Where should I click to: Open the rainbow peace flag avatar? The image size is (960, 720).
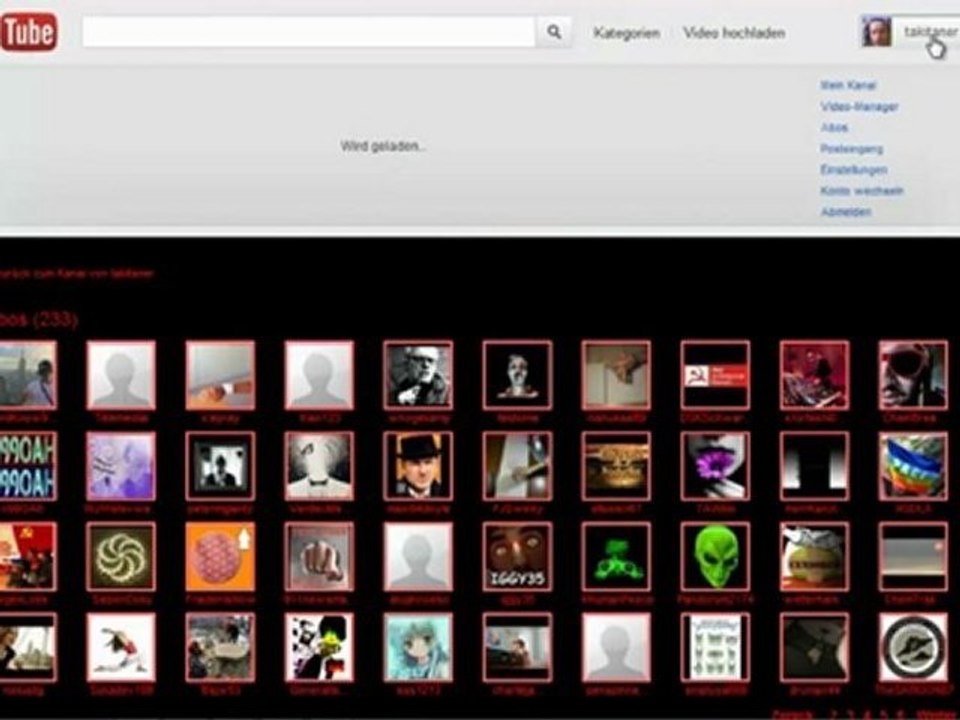tap(913, 466)
